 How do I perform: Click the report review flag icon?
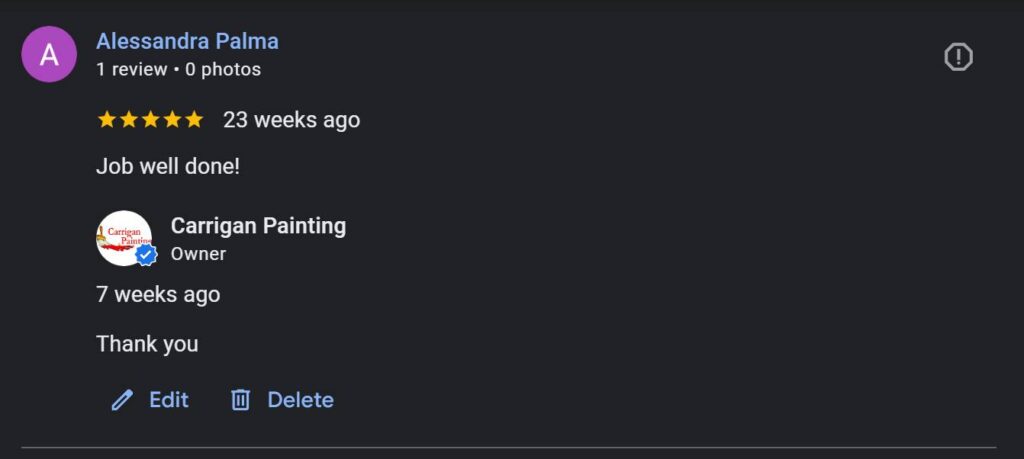[958, 57]
